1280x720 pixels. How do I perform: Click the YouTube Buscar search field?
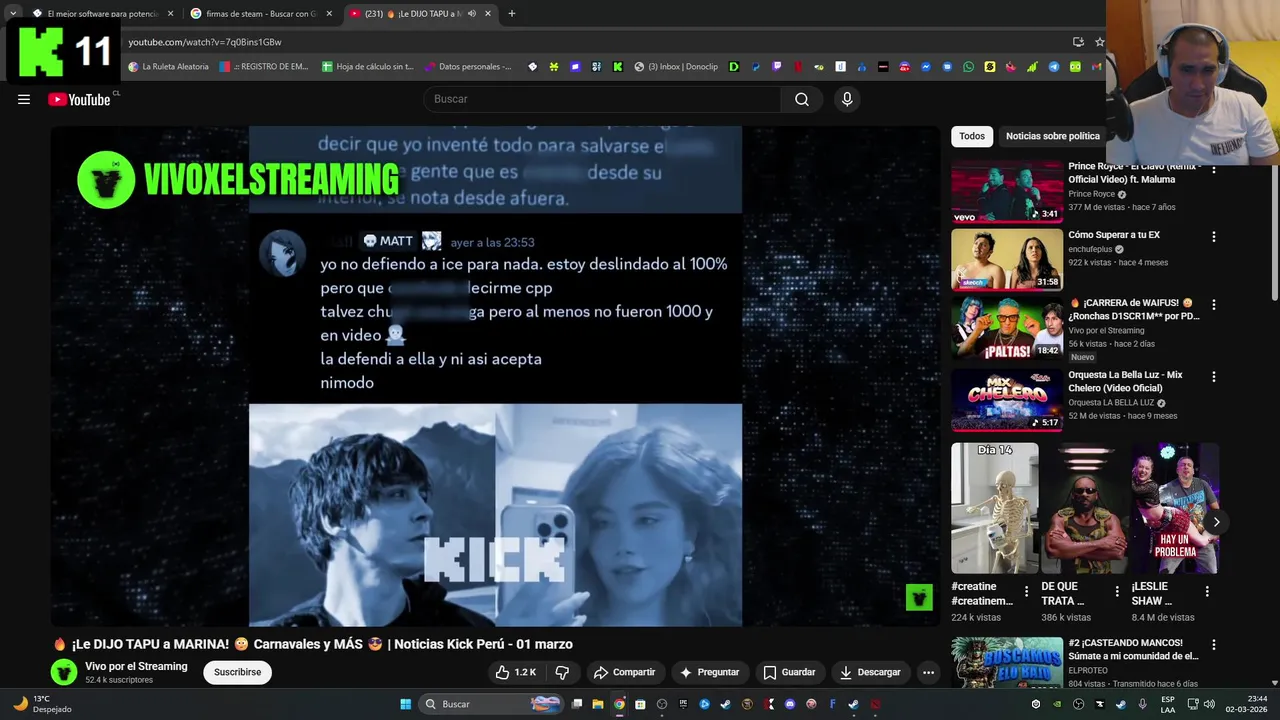[x=602, y=99]
